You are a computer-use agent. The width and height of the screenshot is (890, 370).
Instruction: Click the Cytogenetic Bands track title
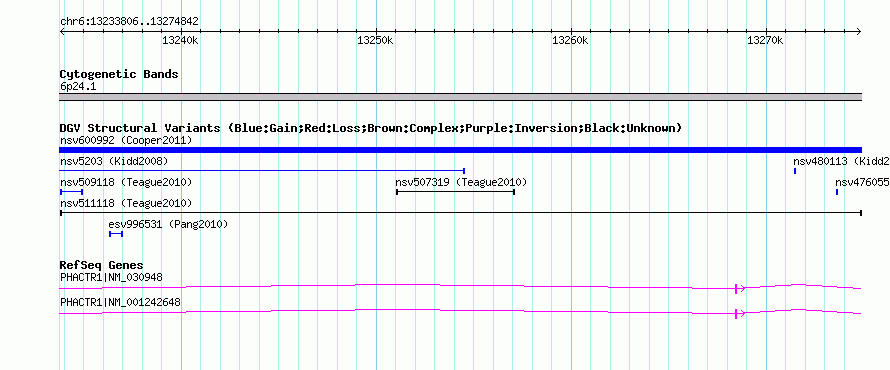tap(119, 74)
